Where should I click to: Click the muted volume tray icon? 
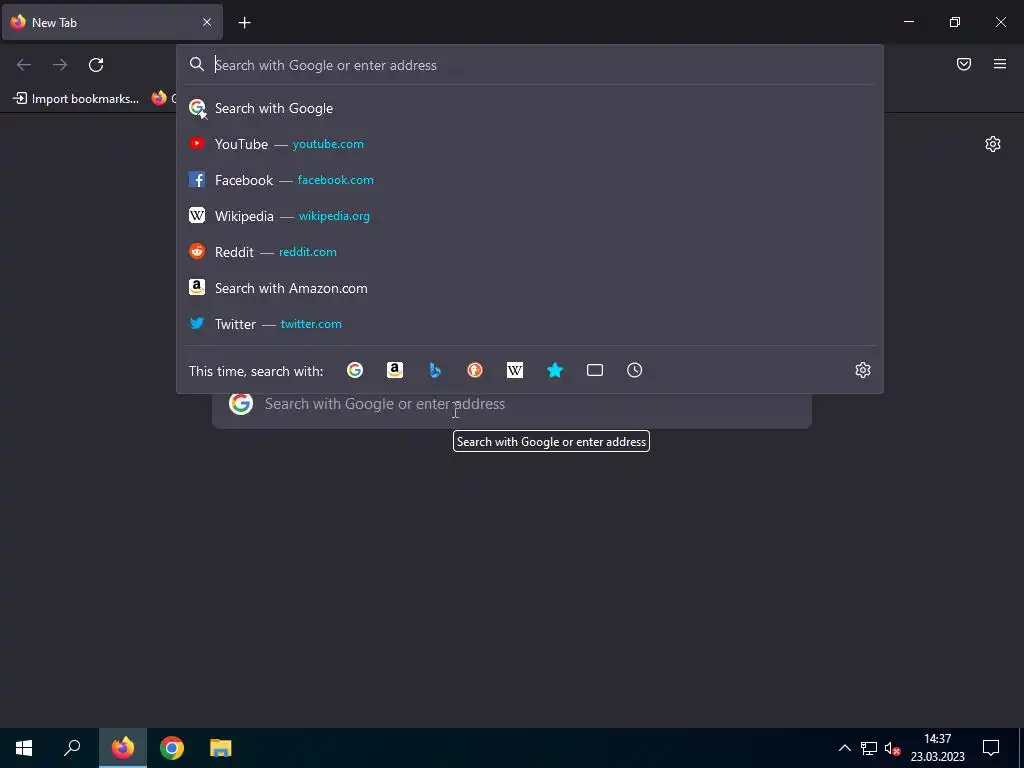tap(892, 748)
